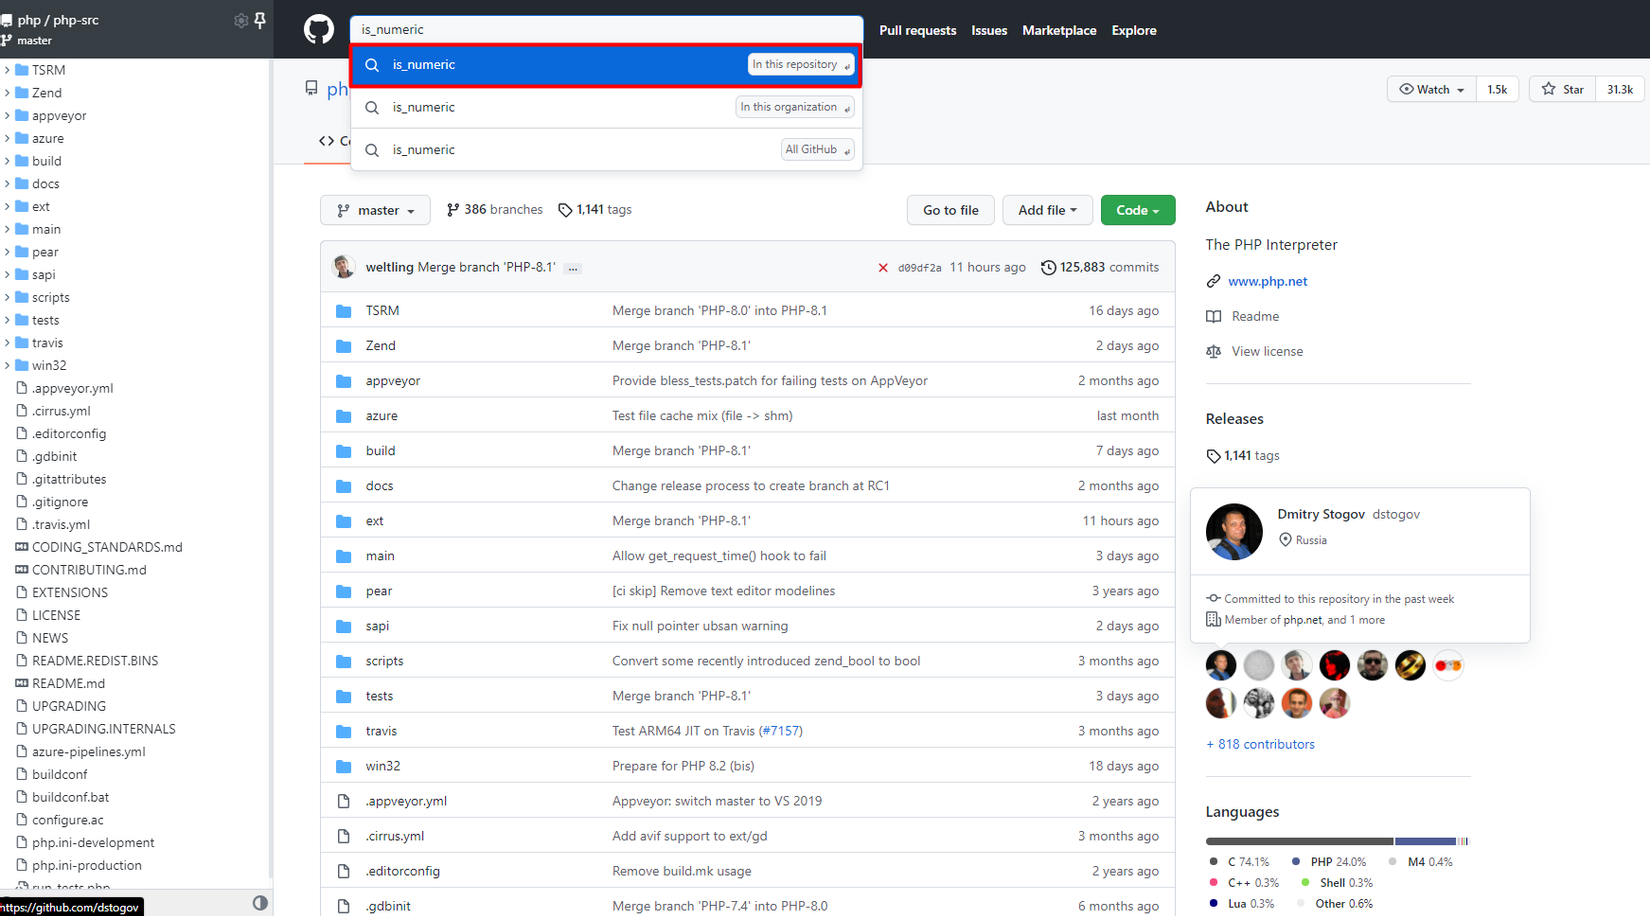
Task: Click the folder icon in the azure file row
Action: coord(344,416)
